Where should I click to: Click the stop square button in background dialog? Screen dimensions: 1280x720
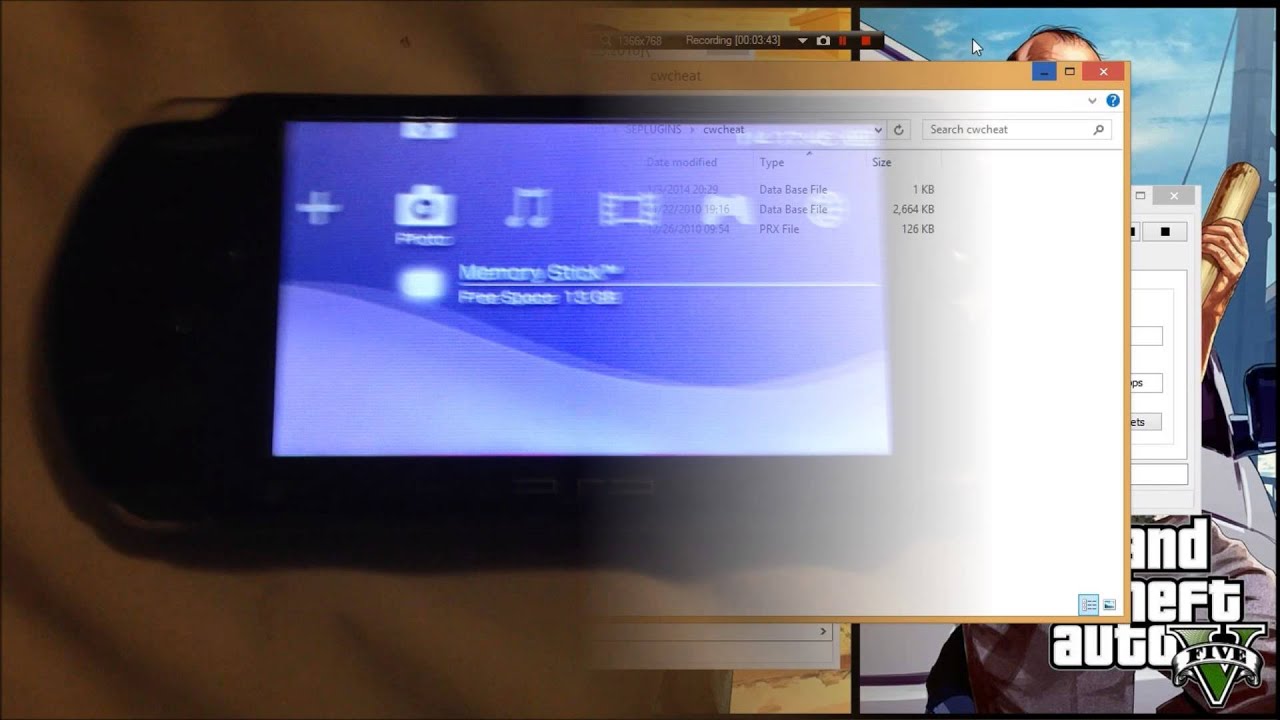pos(1165,232)
